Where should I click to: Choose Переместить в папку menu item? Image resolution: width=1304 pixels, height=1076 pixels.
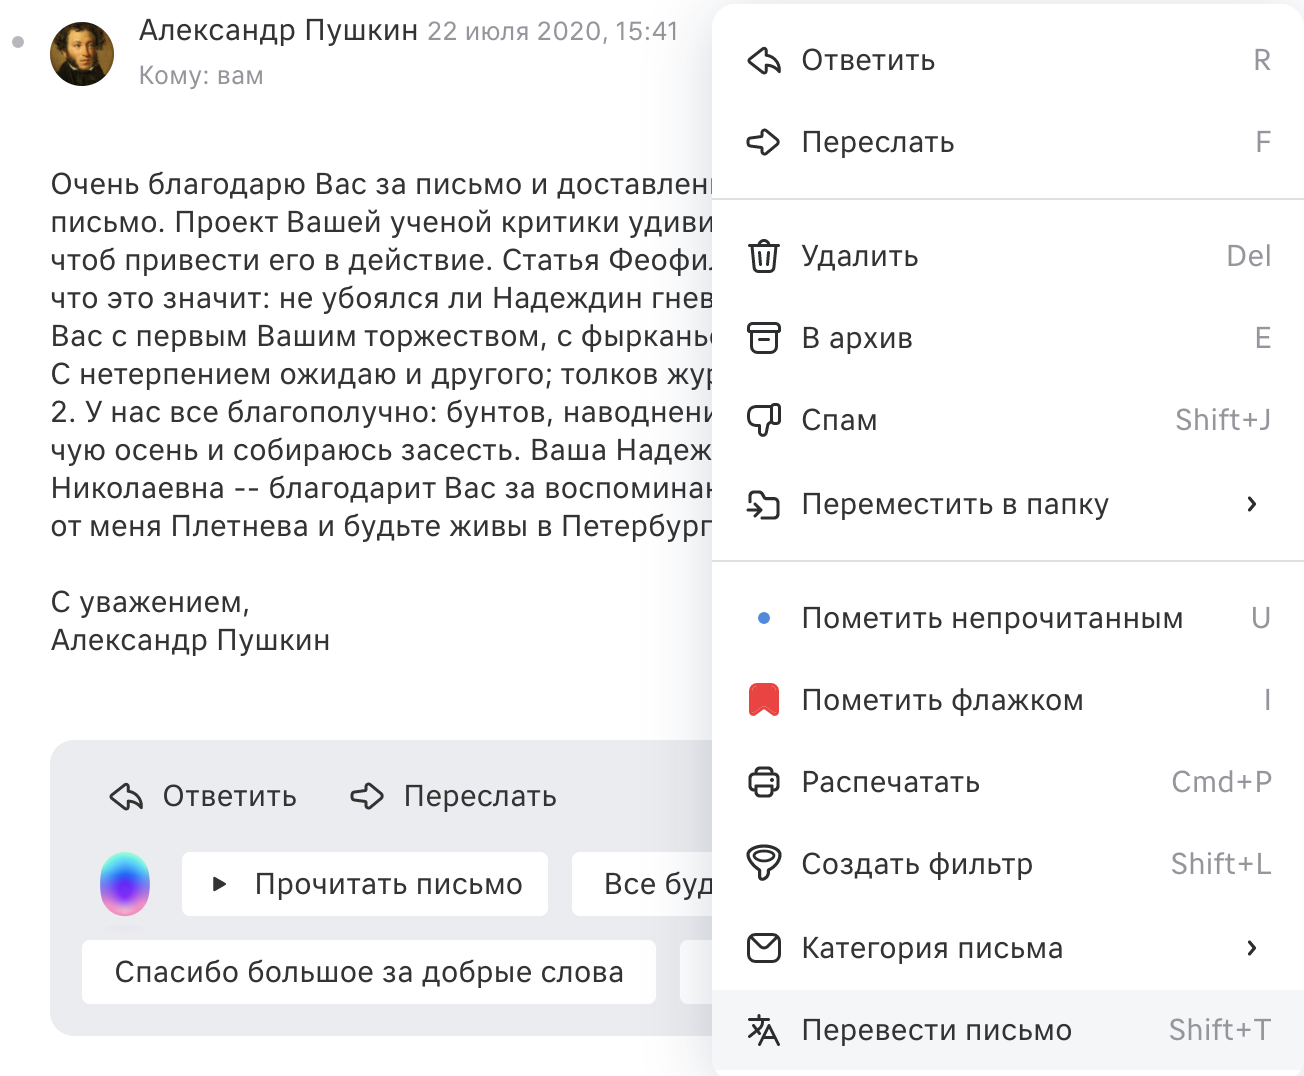[x=1008, y=505]
